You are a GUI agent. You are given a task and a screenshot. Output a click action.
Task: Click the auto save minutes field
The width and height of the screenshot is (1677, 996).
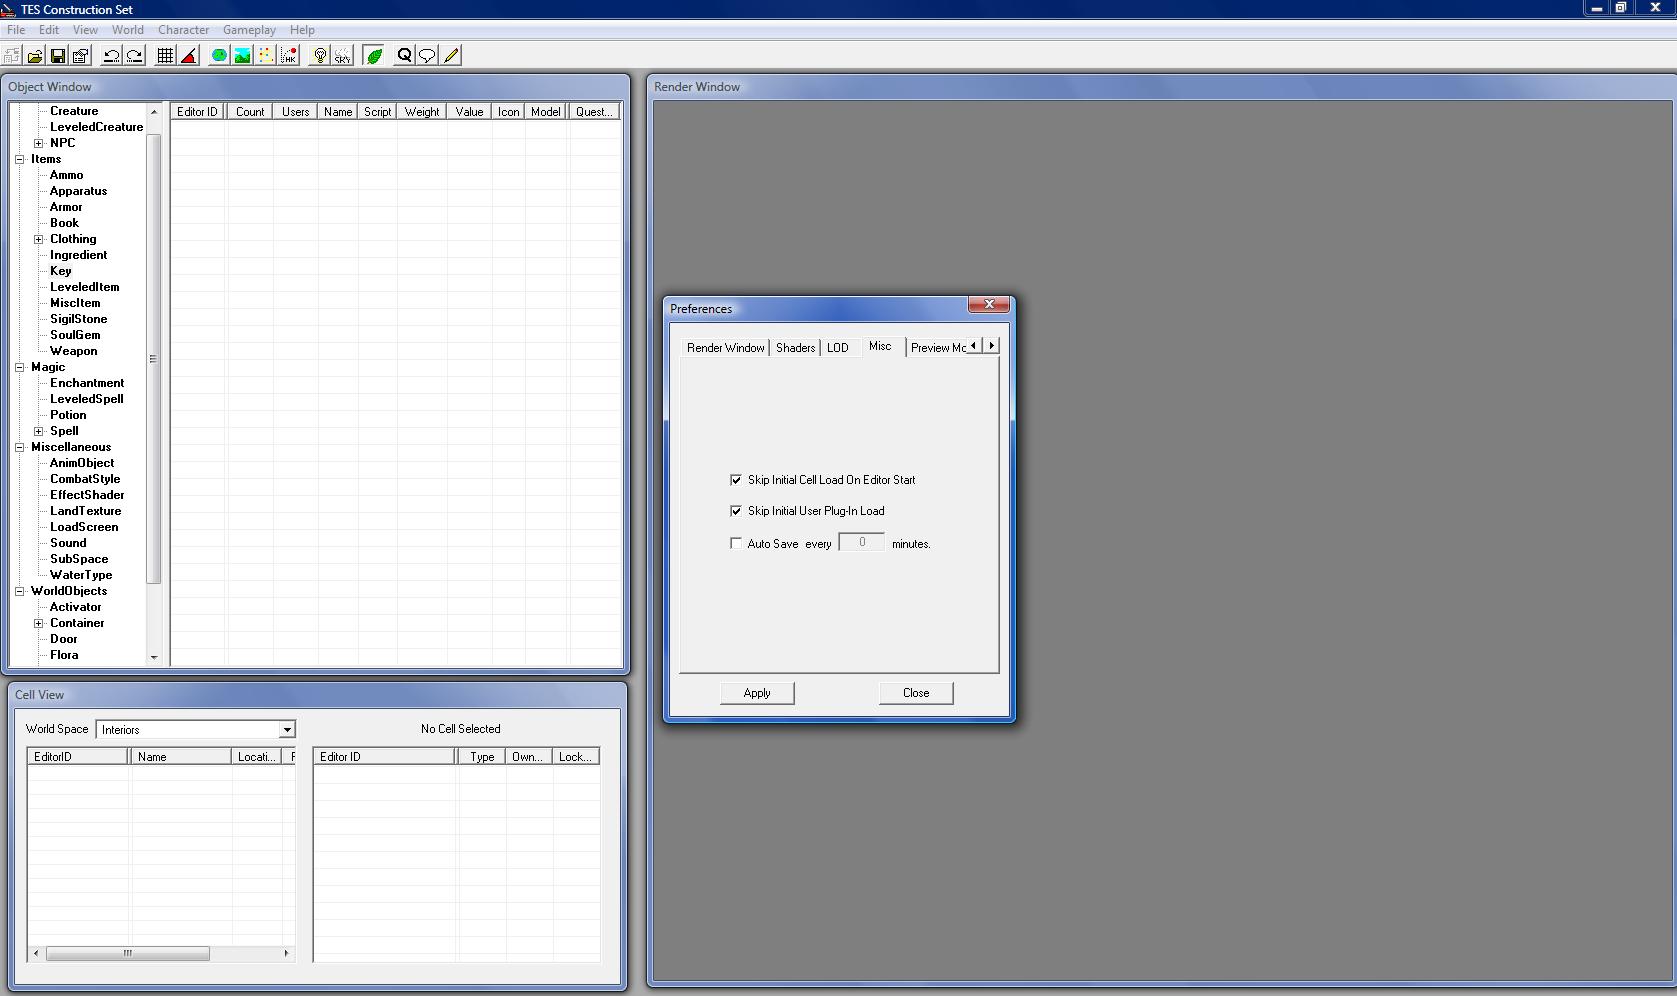tap(861, 543)
